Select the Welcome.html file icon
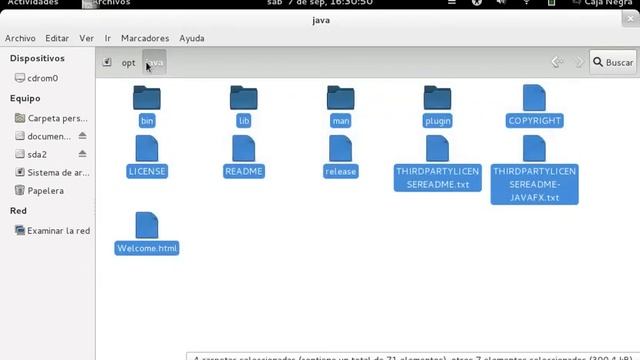The image size is (640, 360). click(x=147, y=225)
